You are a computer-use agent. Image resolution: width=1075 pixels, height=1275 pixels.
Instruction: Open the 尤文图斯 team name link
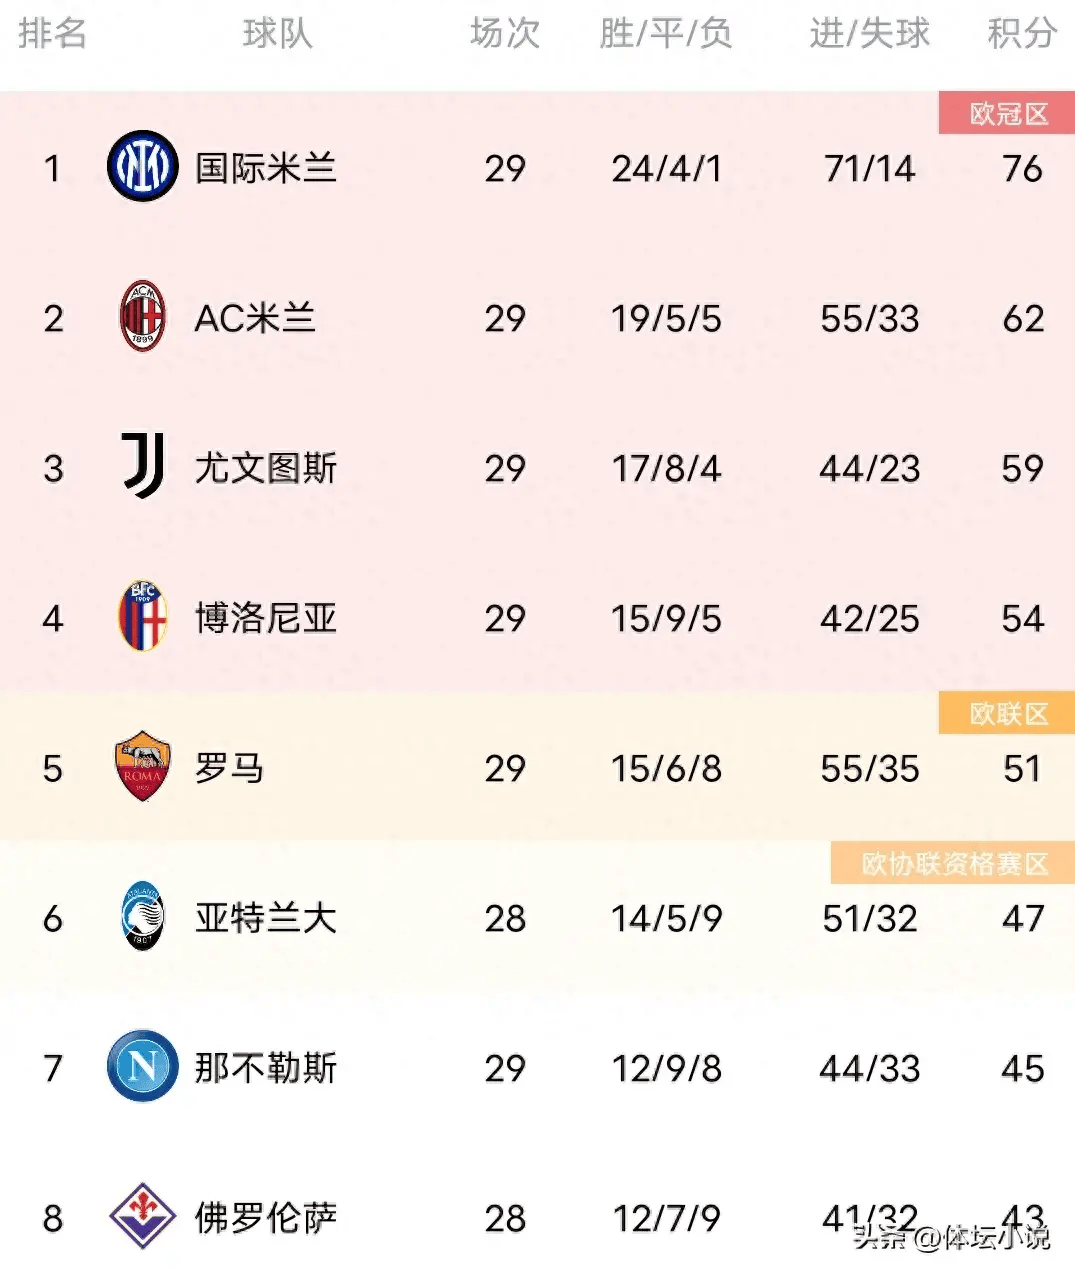pyautogui.click(x=266, y=468)
